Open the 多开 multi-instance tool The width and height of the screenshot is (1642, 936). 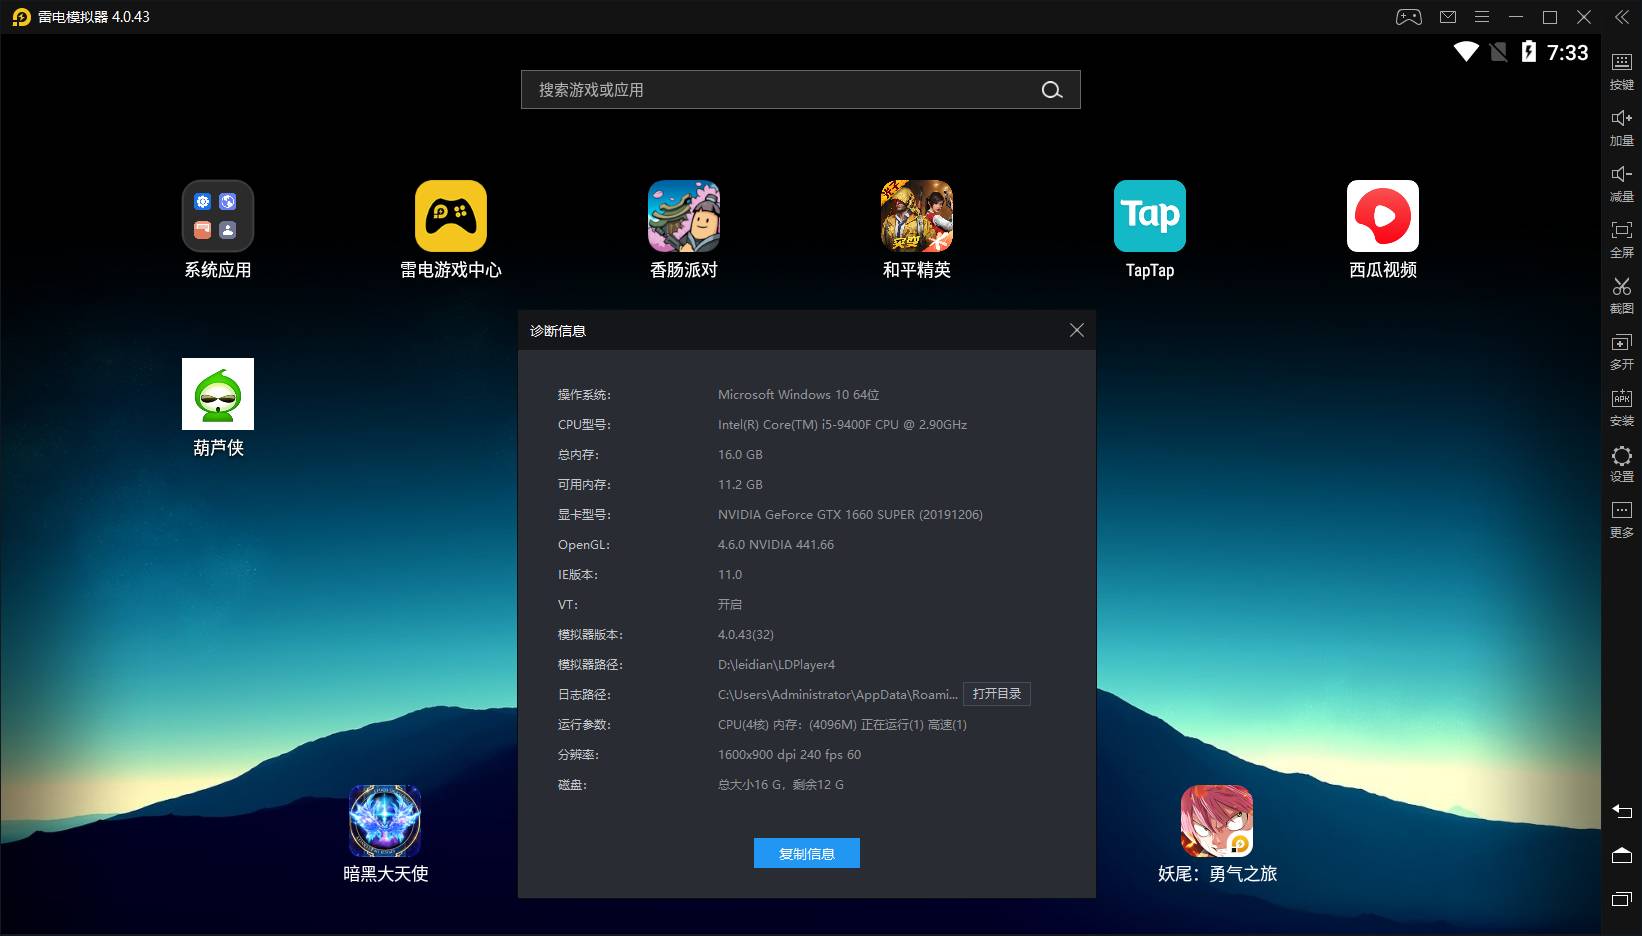pyautogui.click(x=1621, y=350)
